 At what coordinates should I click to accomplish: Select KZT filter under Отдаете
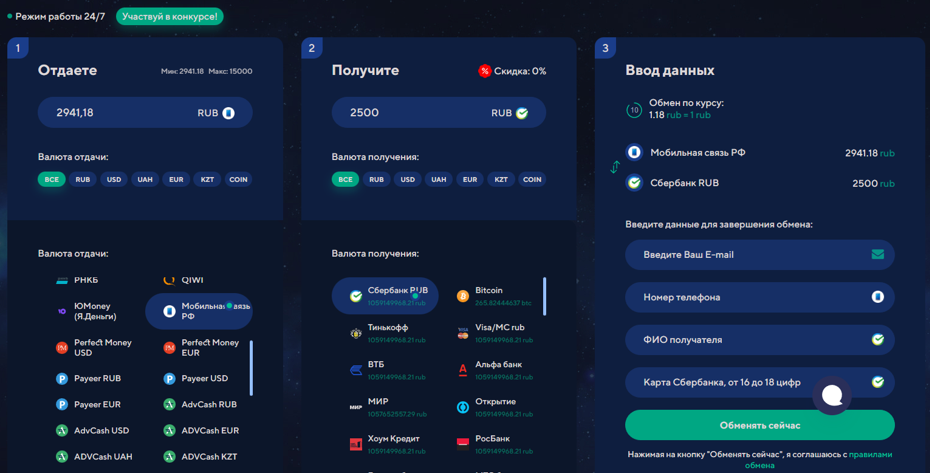click(x=207, y=179)
